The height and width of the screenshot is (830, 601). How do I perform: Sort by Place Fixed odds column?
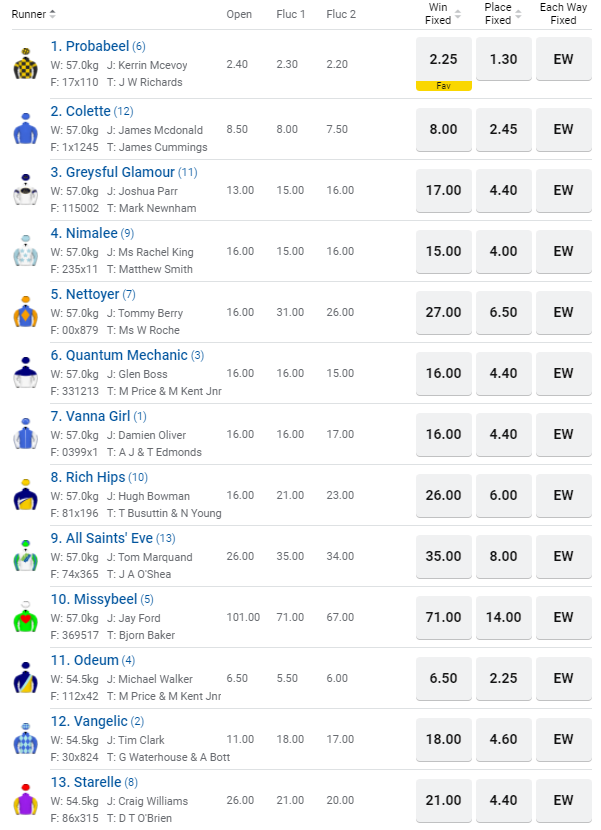pyautogui.click(x=518, y=14)
